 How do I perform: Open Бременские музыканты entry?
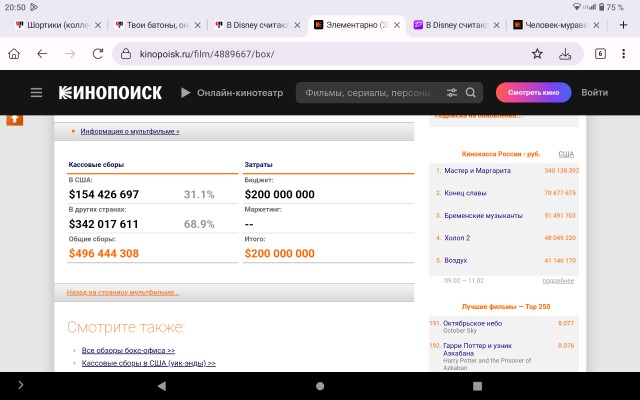(483, 216)
